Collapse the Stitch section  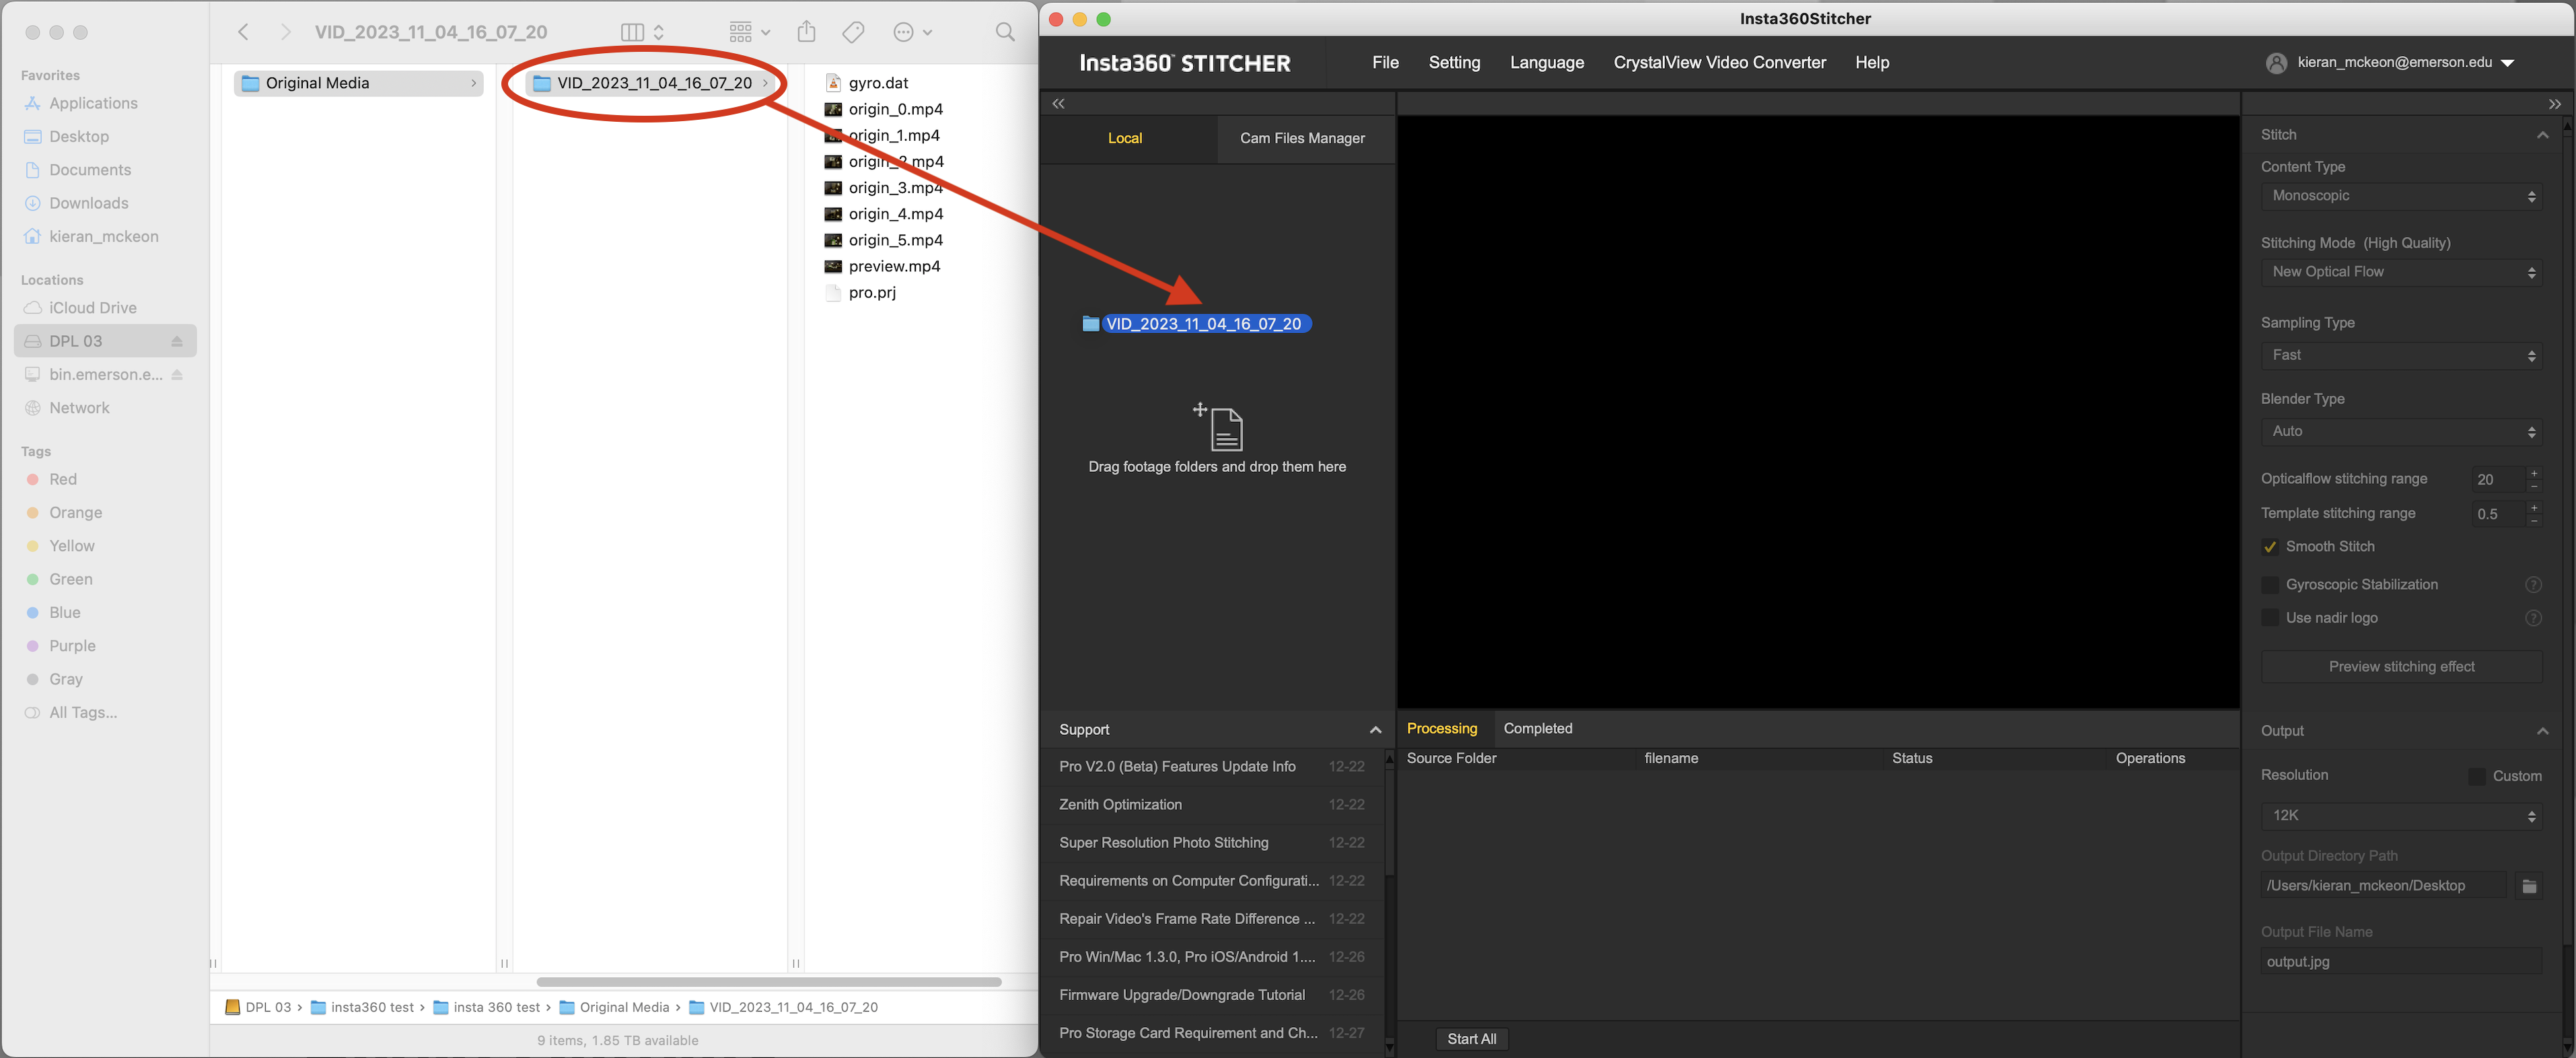pyautogui.click(x=2542, y=135)
